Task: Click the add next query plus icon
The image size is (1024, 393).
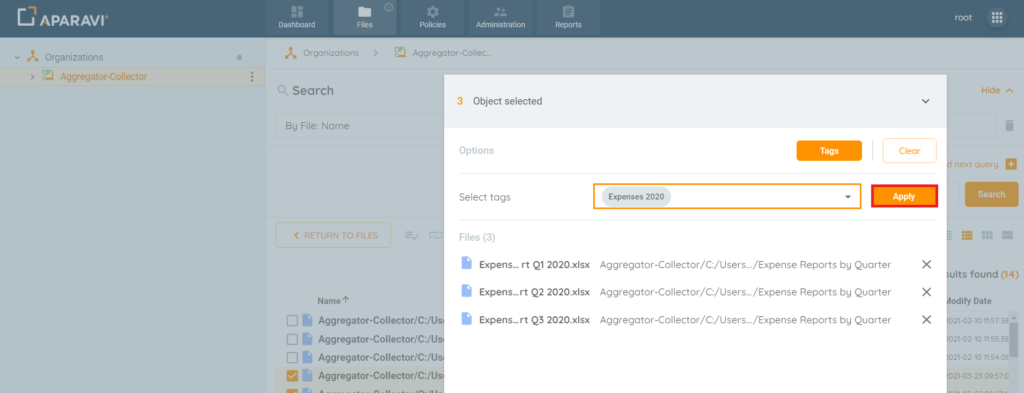Action: (1011, 165)
